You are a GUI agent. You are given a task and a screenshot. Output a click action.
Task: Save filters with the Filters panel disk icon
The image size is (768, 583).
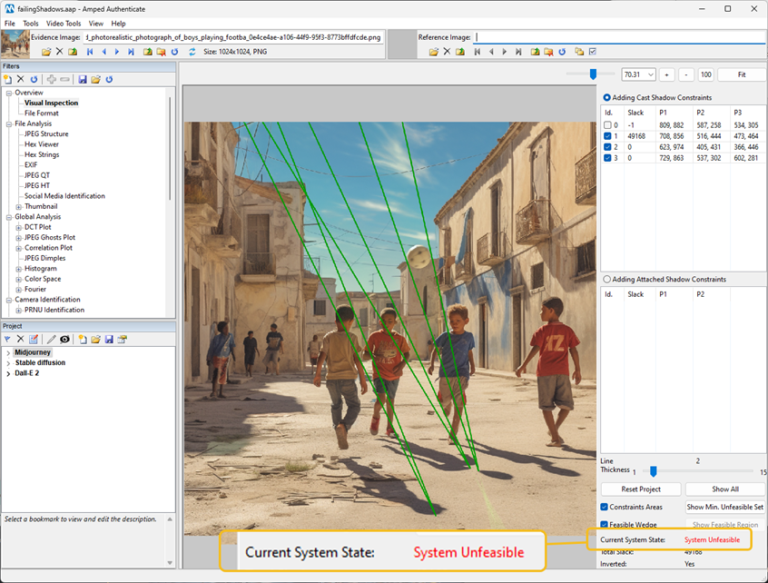[82, 79]
